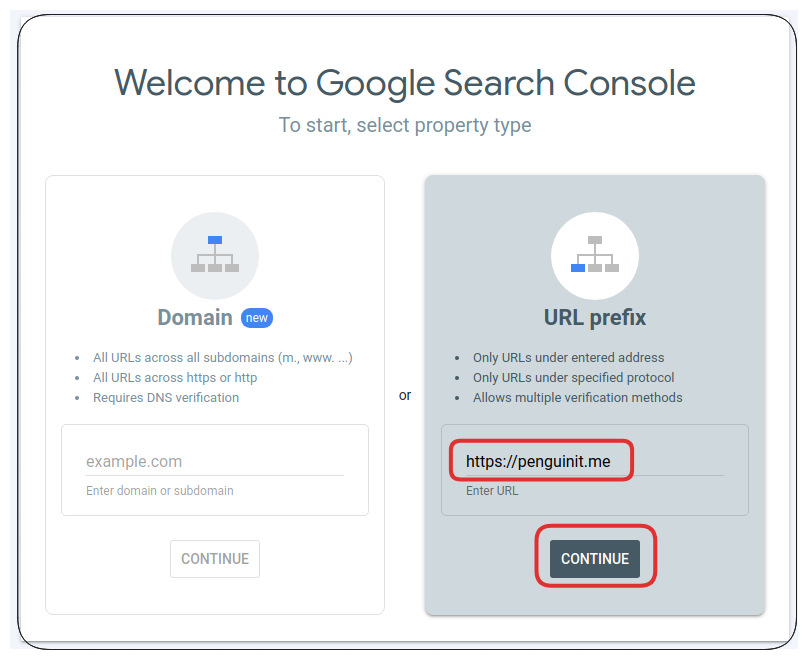Click 'Only URLs under entered address' bullet
The height and width of the screenshot is (659, 808).
coord(568,358)
